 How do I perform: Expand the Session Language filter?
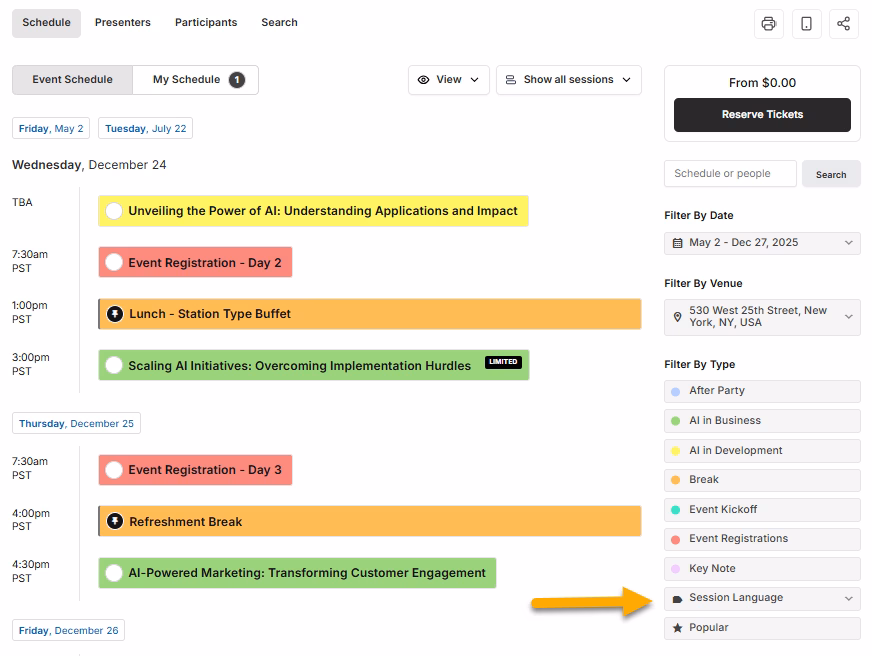click(762, 598)
